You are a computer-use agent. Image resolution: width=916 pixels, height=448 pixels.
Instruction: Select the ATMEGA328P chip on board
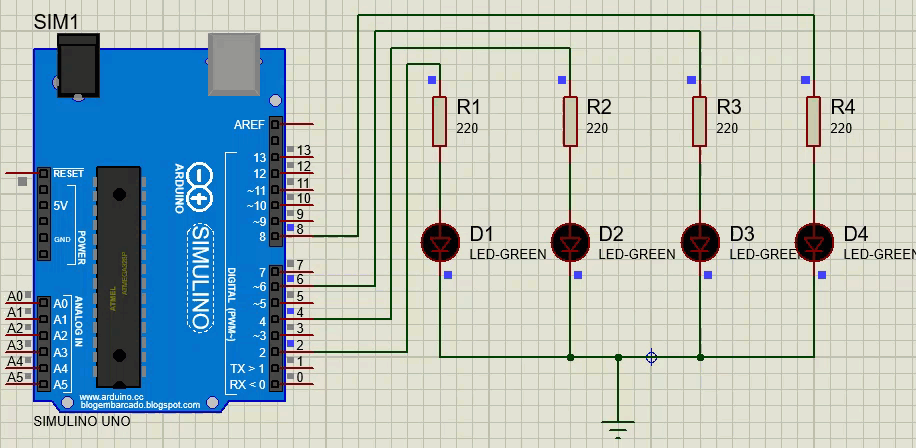pyautogui.click(x=119, y=277)
